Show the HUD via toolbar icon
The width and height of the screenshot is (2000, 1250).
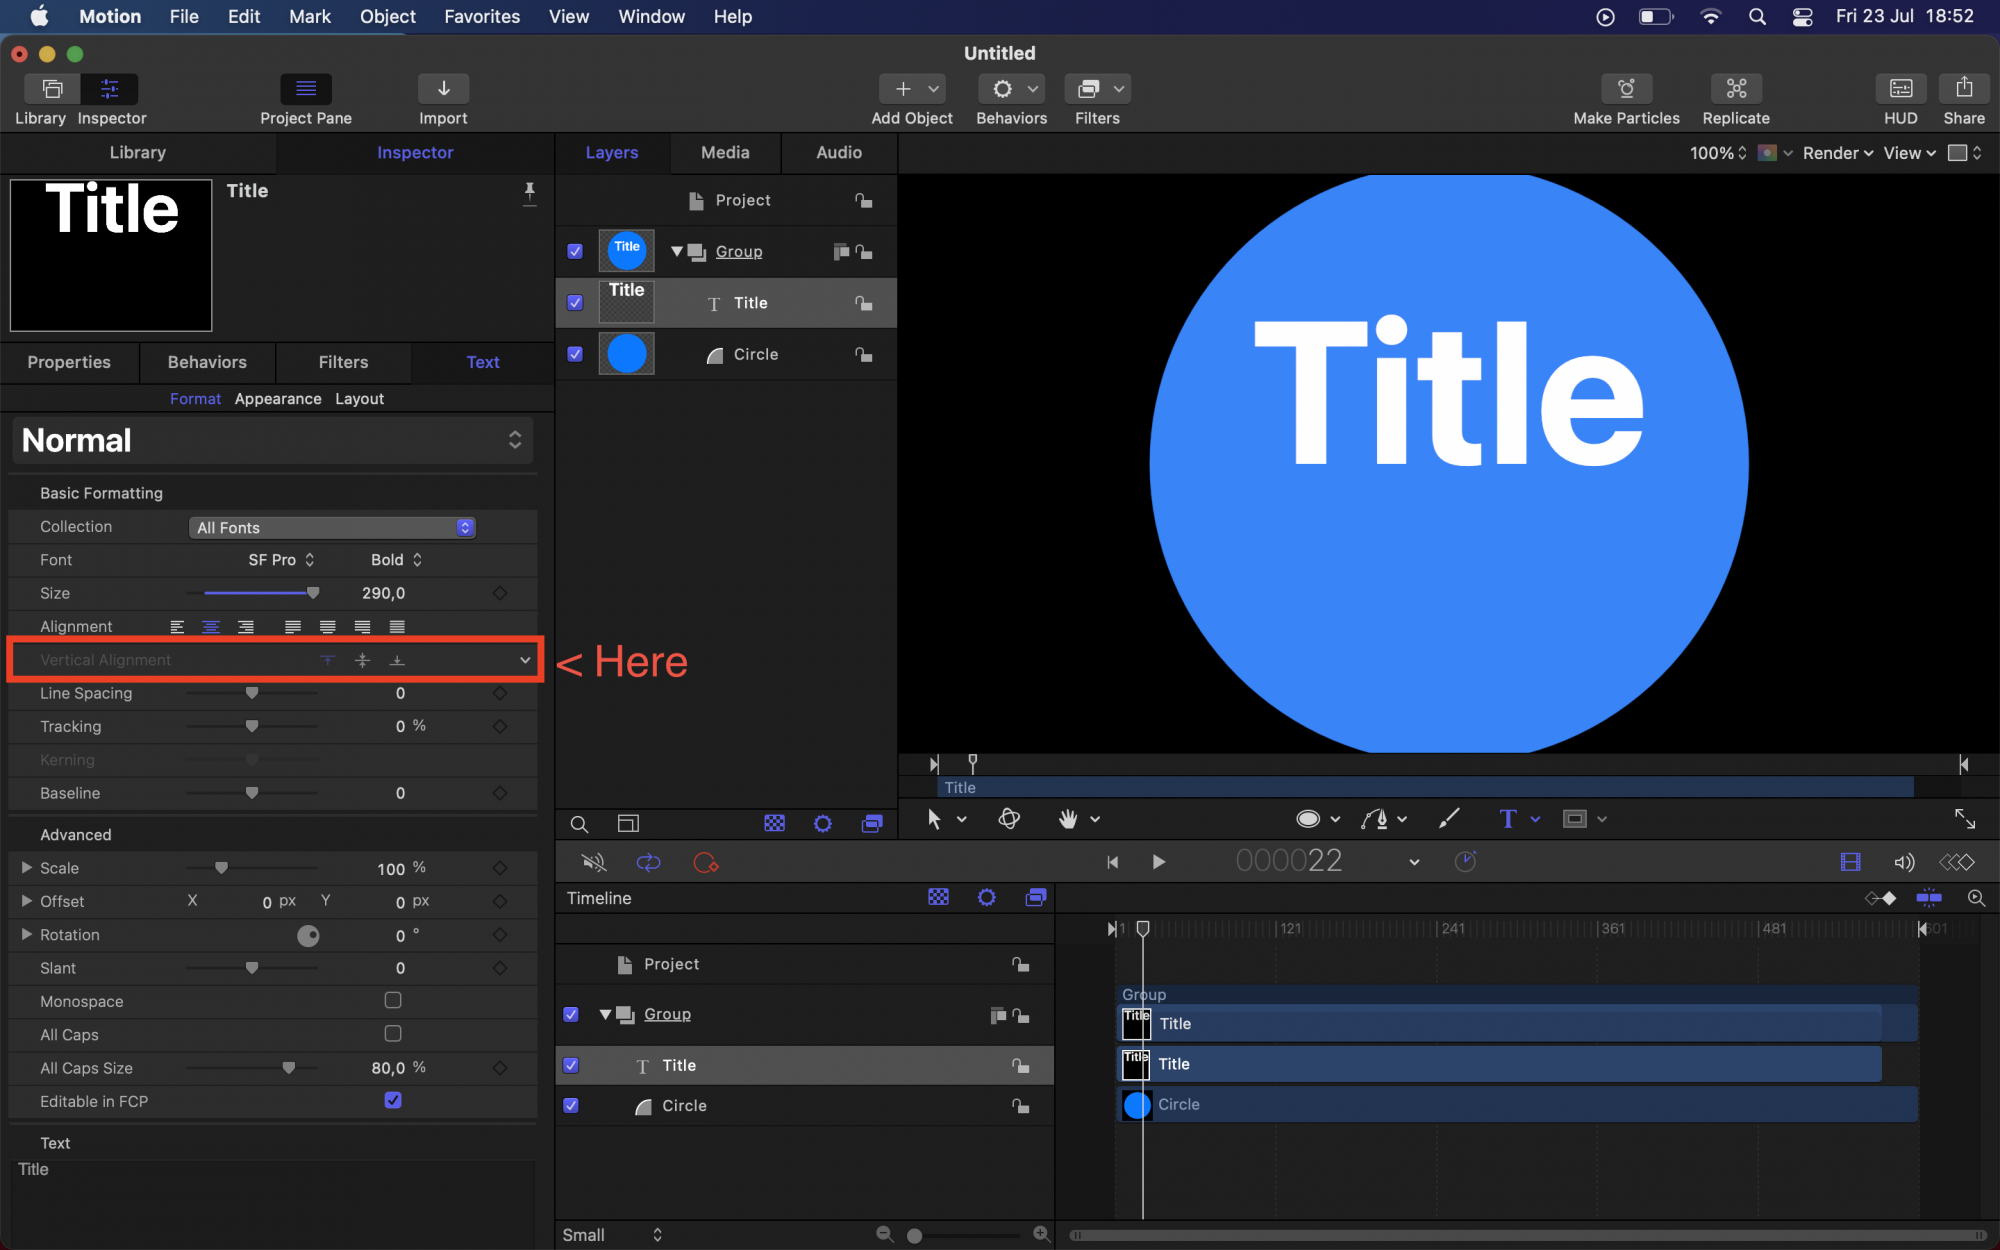1900,89
